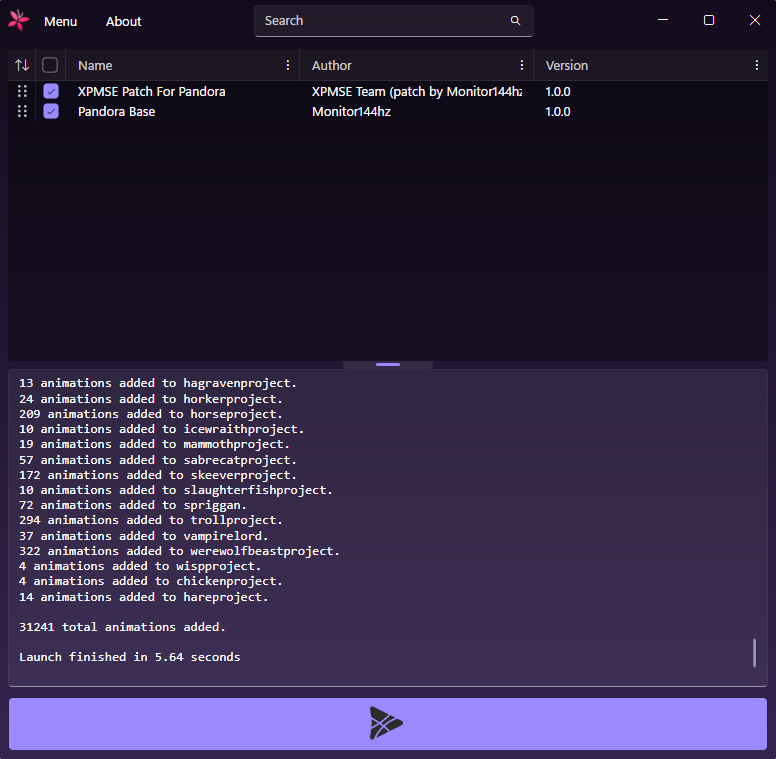Click the '31241 total animations added.' line

(122, 627)
